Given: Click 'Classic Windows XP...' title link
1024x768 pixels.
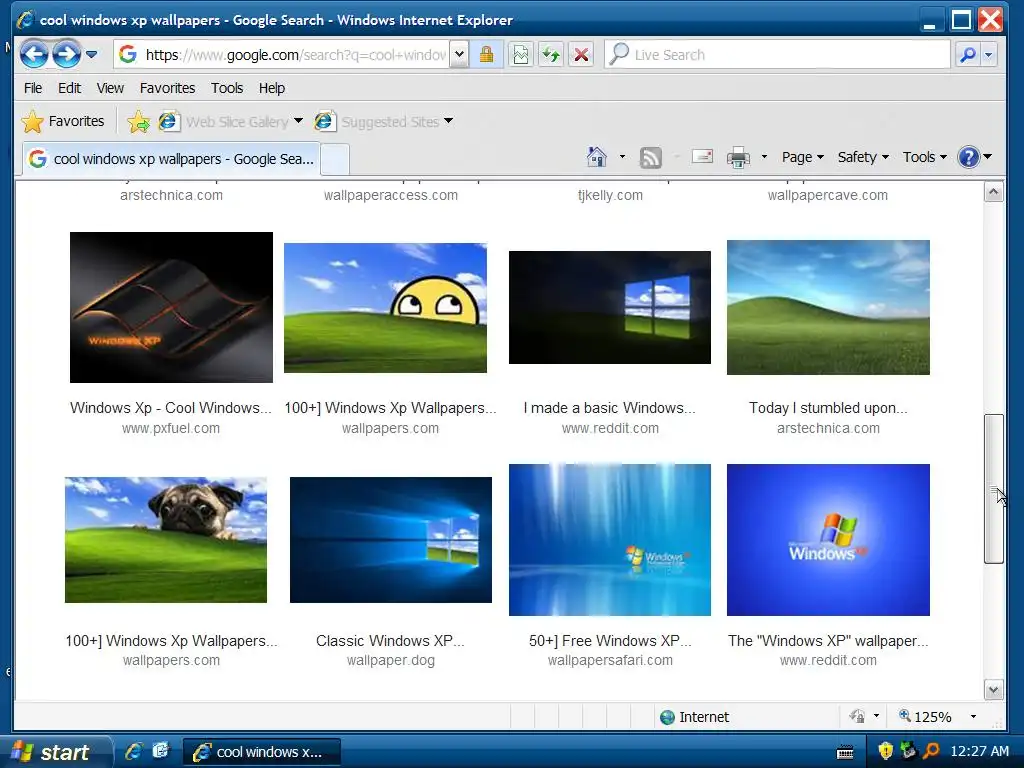Looking at the screenshot, I should pyautogui.click(x=390, y=641).
